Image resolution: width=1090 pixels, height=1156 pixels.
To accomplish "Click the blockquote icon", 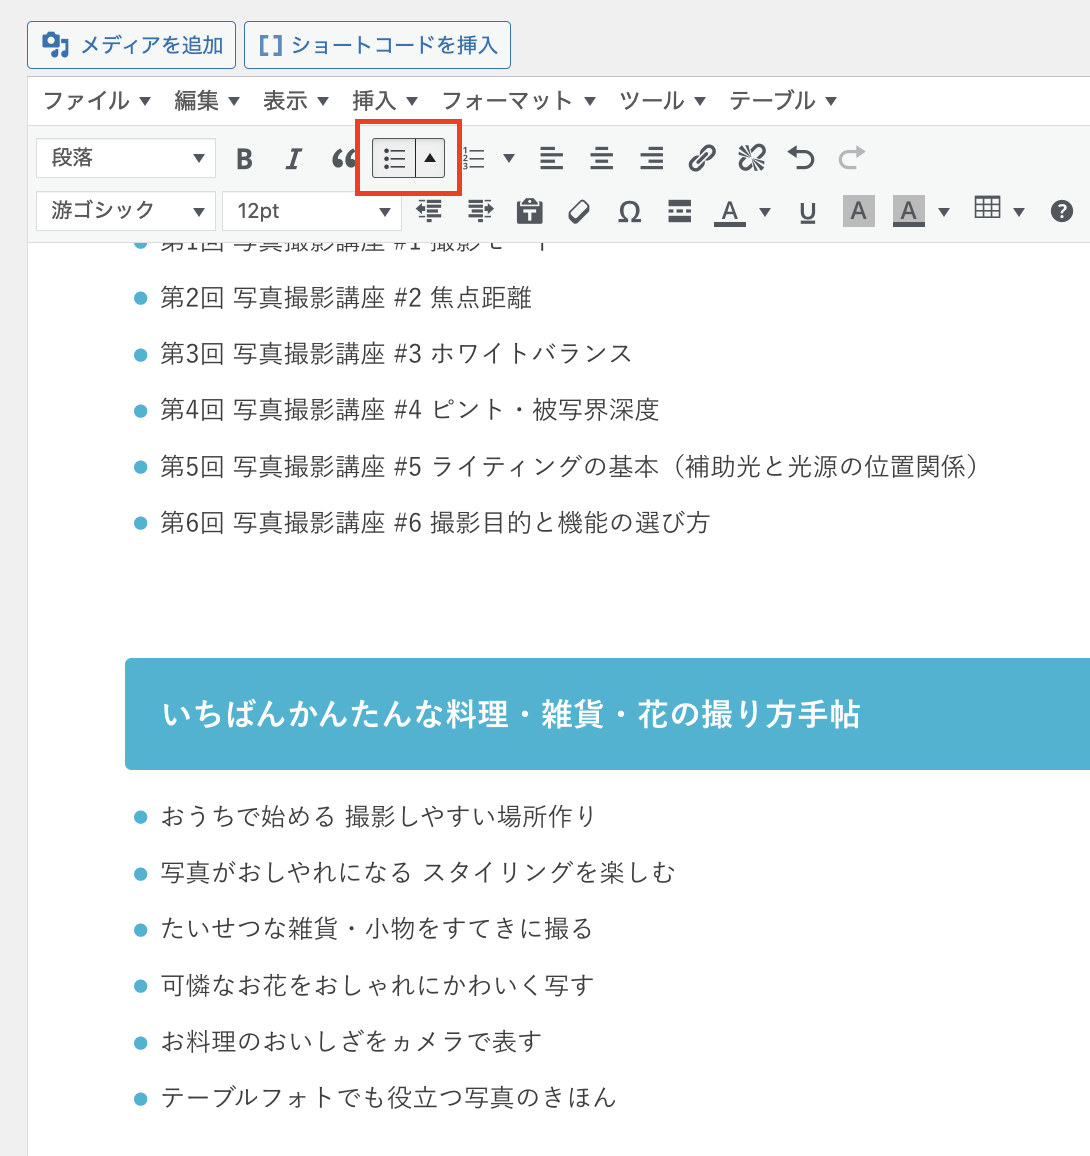I will (x=344, y=159).
